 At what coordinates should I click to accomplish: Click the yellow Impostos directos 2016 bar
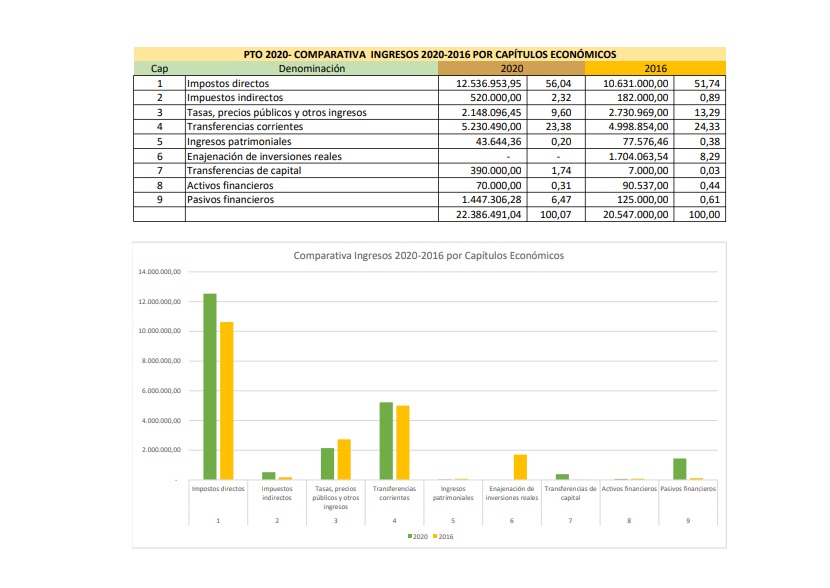click(x=227, y=400)
